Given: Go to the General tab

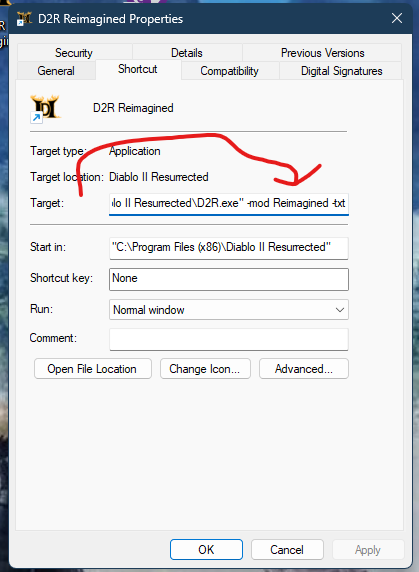Looking at the screenshot, I should point(56,71).
